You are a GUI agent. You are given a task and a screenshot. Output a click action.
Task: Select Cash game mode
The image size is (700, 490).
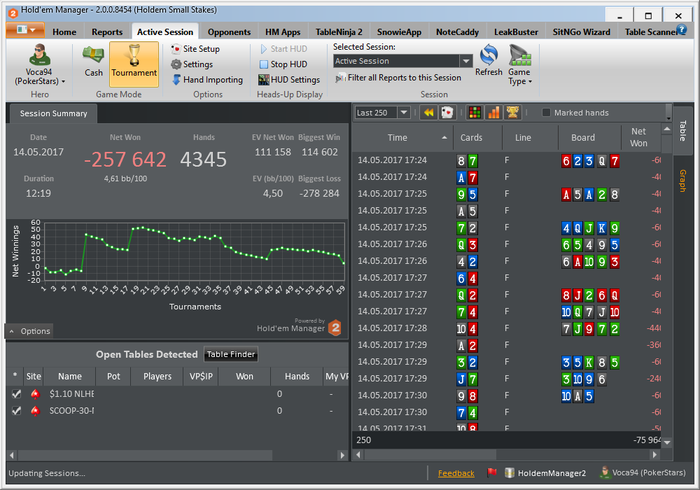[x=93, y=62]
